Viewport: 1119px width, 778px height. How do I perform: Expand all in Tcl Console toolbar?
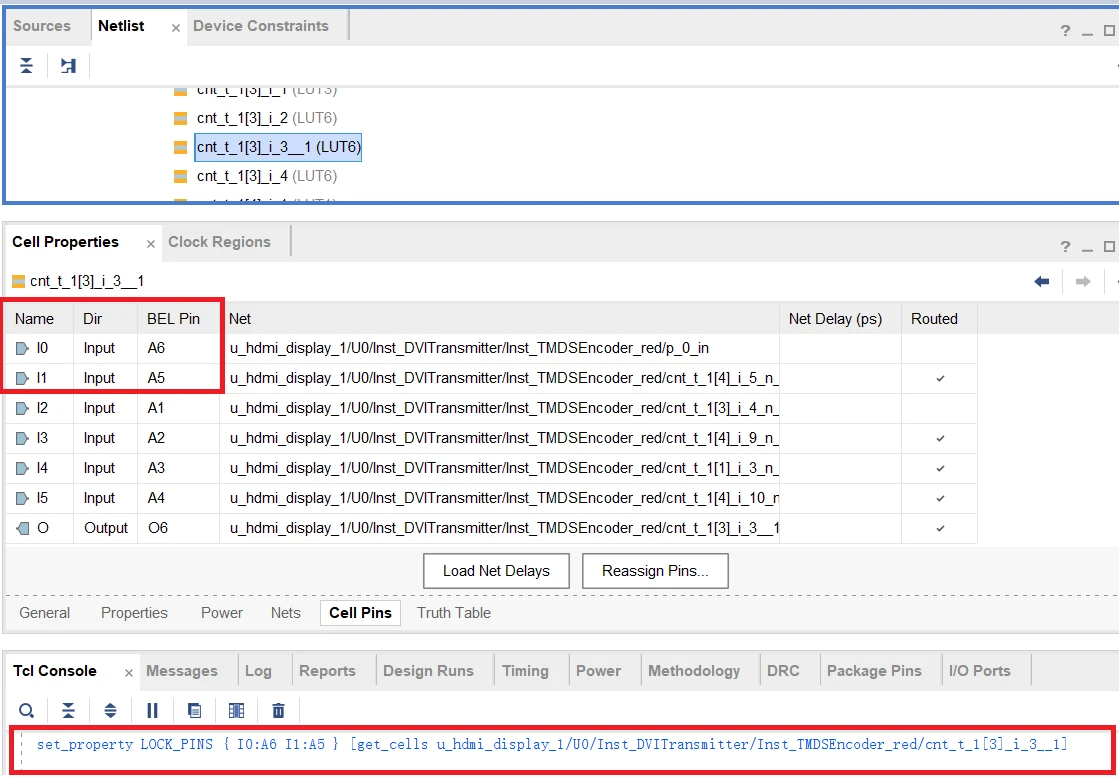tap(110, 710)
